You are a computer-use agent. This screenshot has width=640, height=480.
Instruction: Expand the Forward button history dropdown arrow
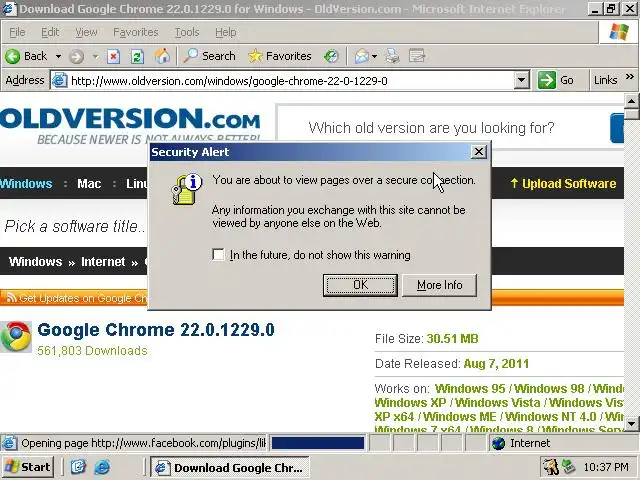(95, 56)
